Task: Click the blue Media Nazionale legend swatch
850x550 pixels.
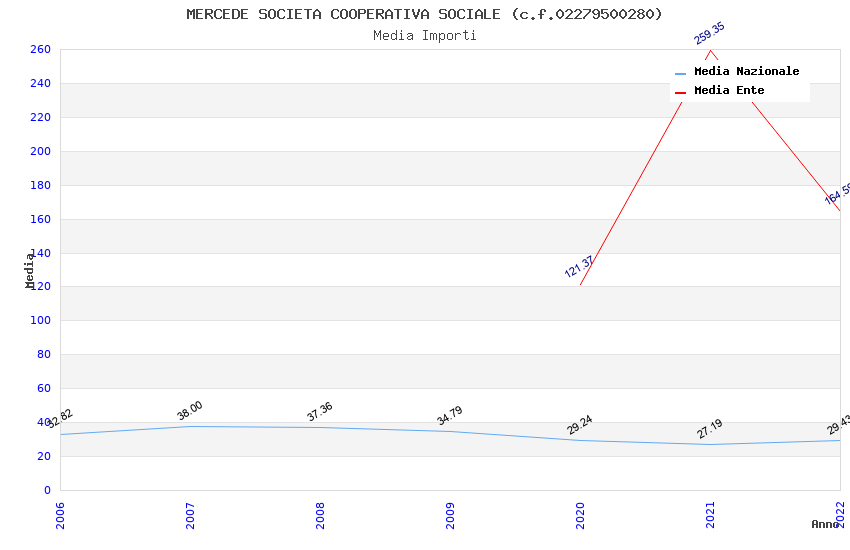Action: point(680,74)
